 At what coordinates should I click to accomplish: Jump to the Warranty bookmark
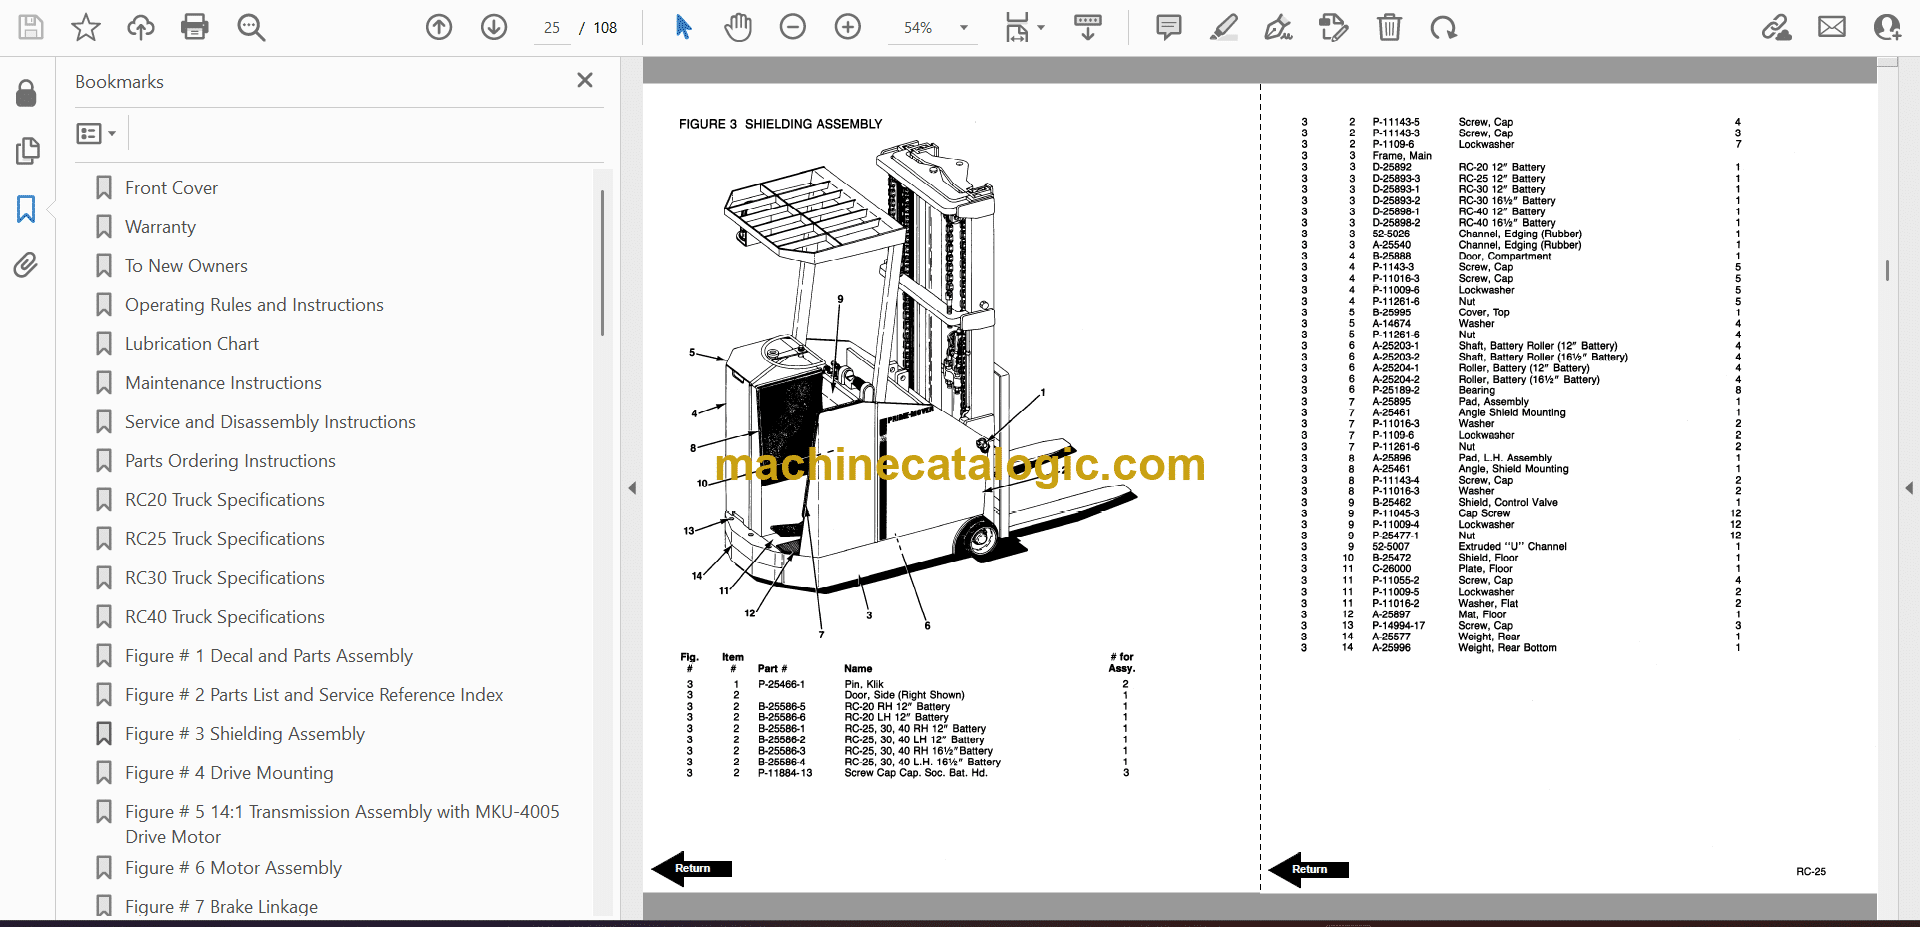pyautogui.click(x=160, y=227)
